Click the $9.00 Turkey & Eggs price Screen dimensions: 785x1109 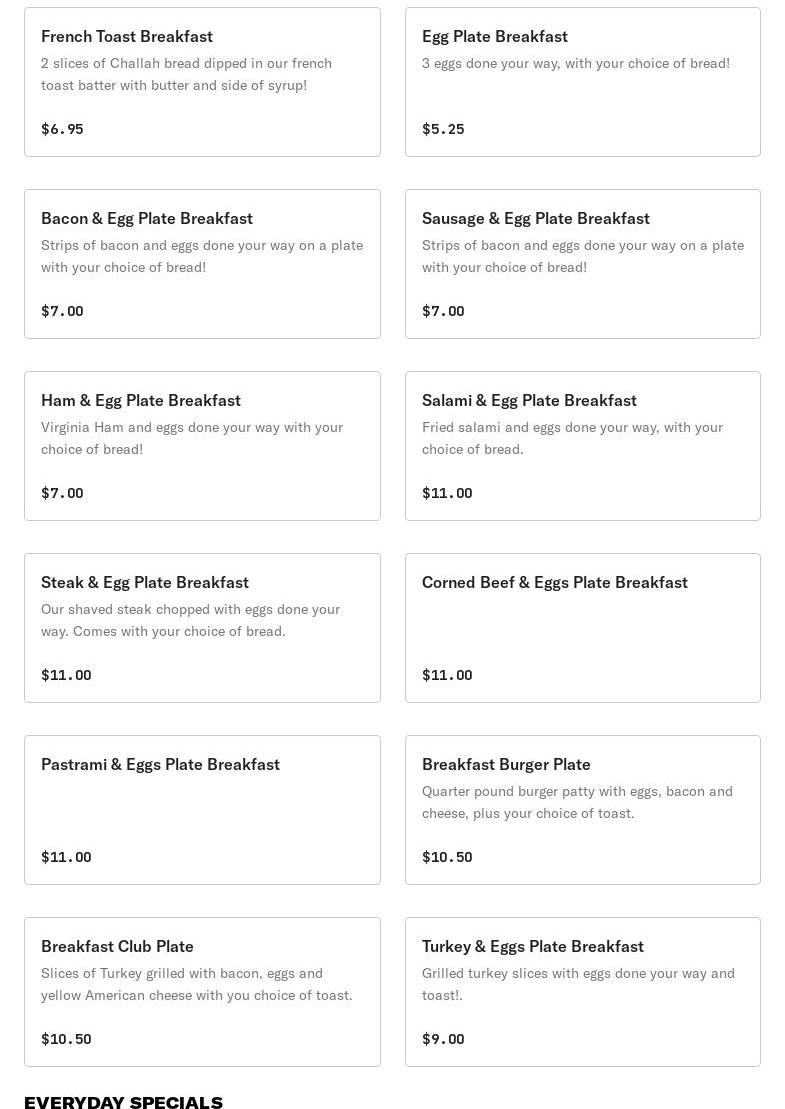coord(443,1039)
